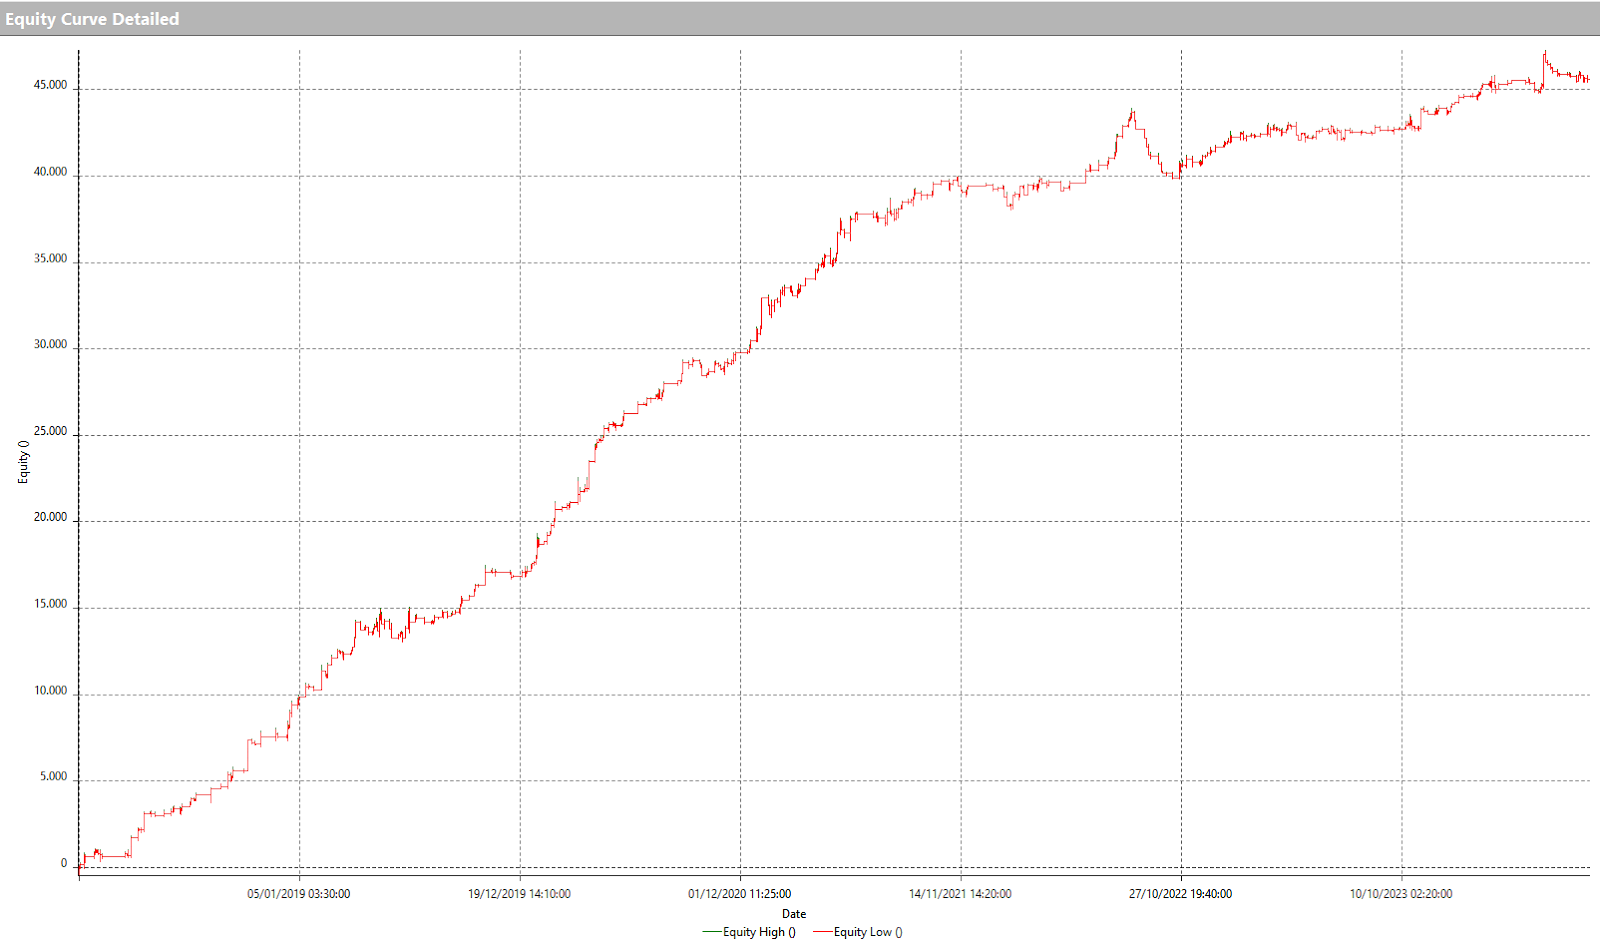Click the 25.000 equity axis value
This screenshot has width=1600, height=945.
pos(50,432)
